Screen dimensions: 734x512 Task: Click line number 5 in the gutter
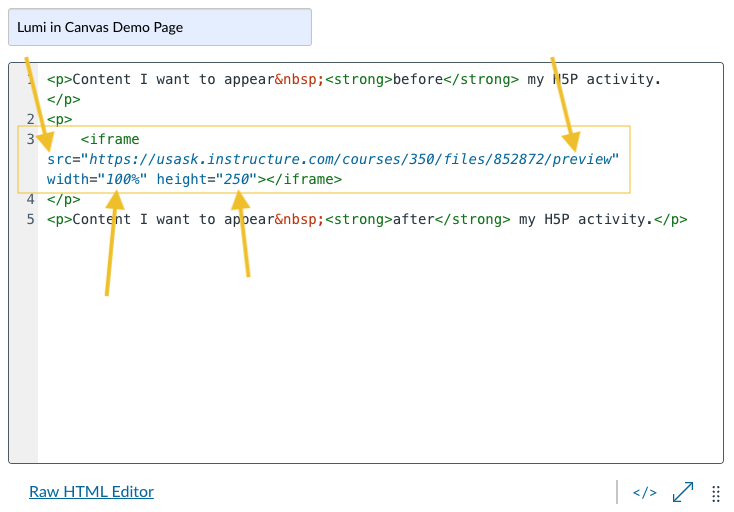(30, 219)
